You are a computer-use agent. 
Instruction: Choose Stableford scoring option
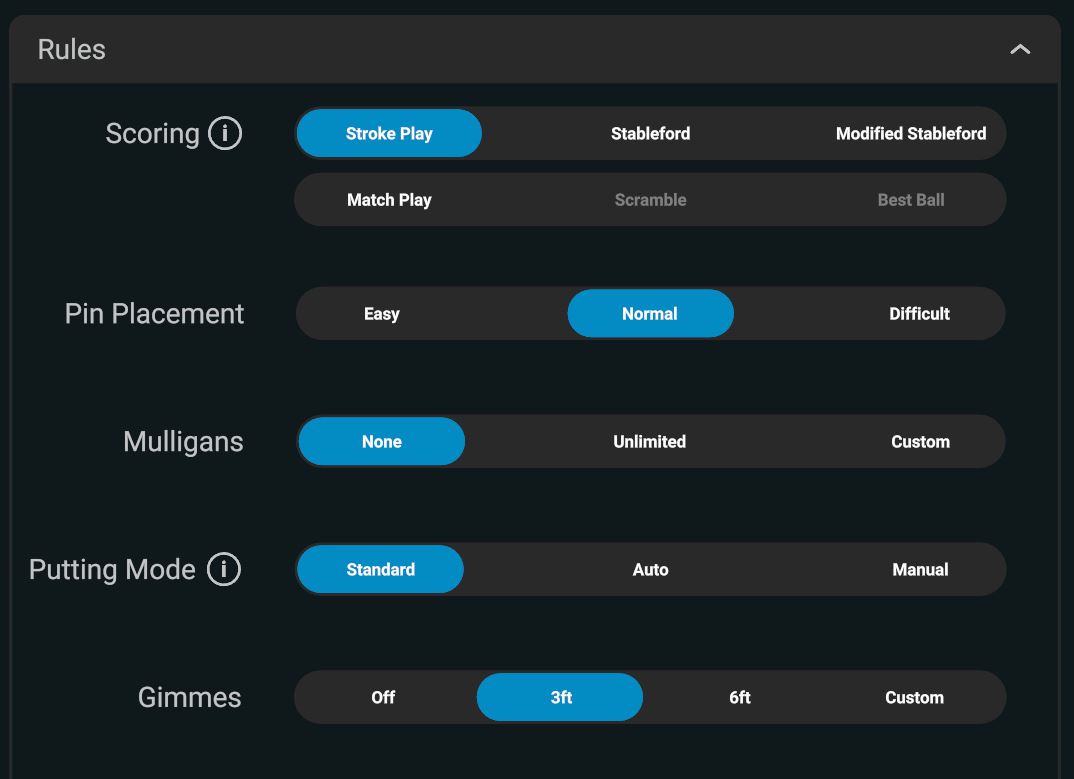650,134
